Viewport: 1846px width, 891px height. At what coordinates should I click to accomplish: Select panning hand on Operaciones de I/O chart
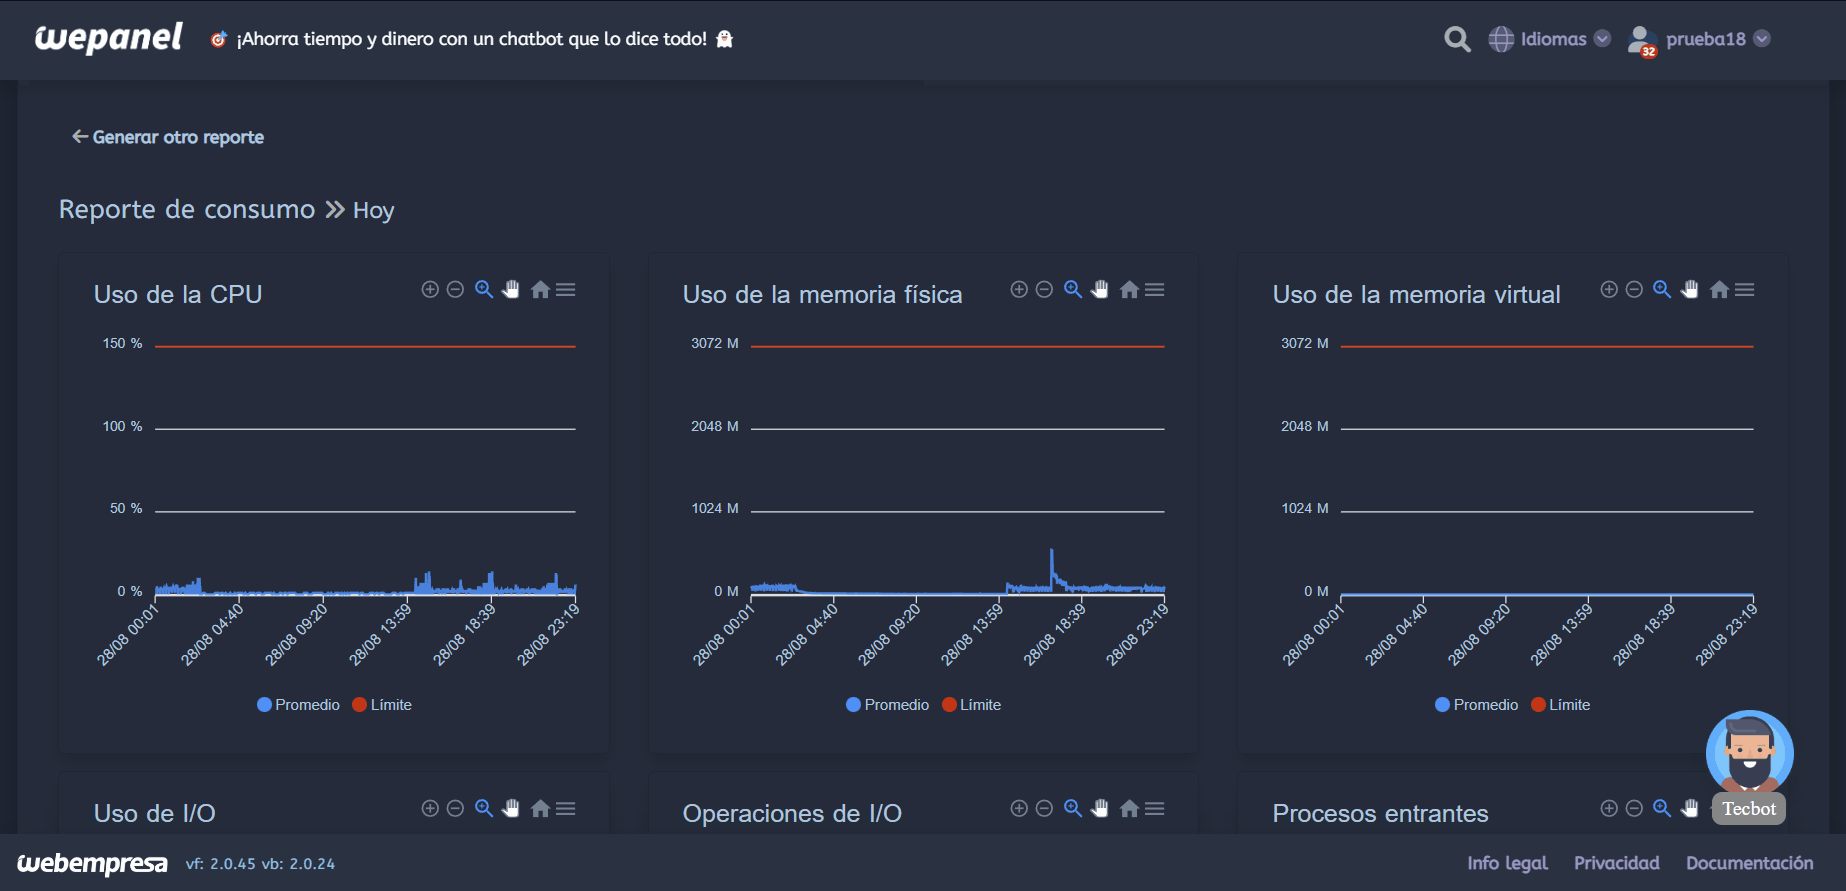point(1100,809)
